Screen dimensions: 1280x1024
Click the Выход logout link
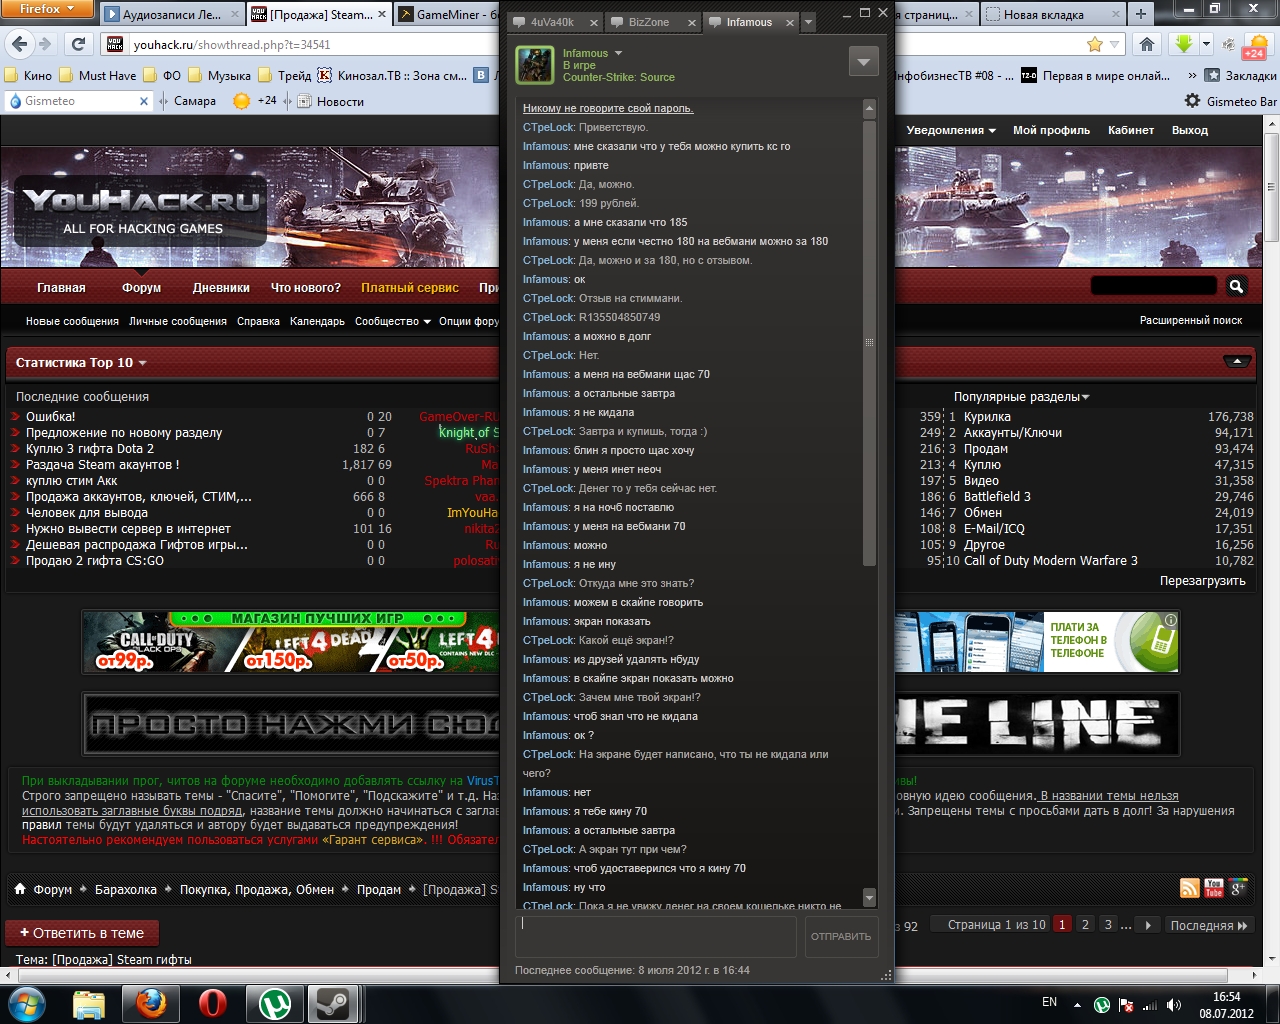pos(1190,130)
